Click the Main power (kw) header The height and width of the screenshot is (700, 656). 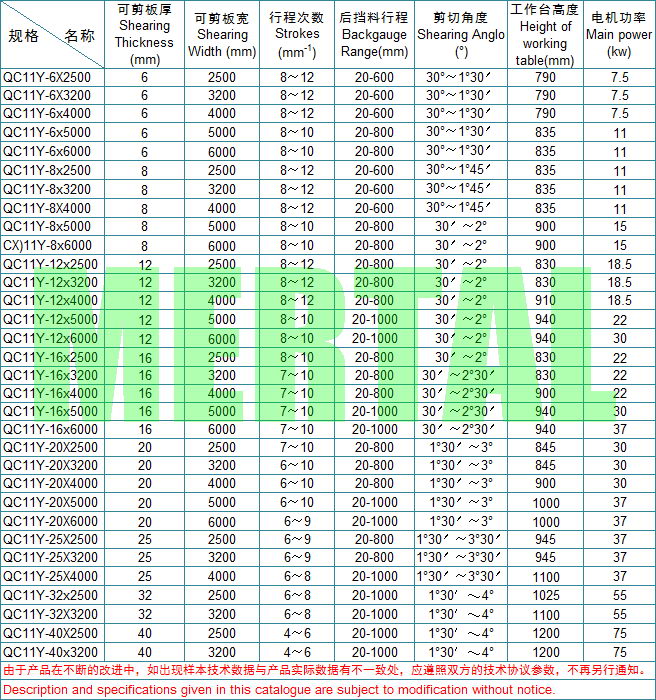619,34
